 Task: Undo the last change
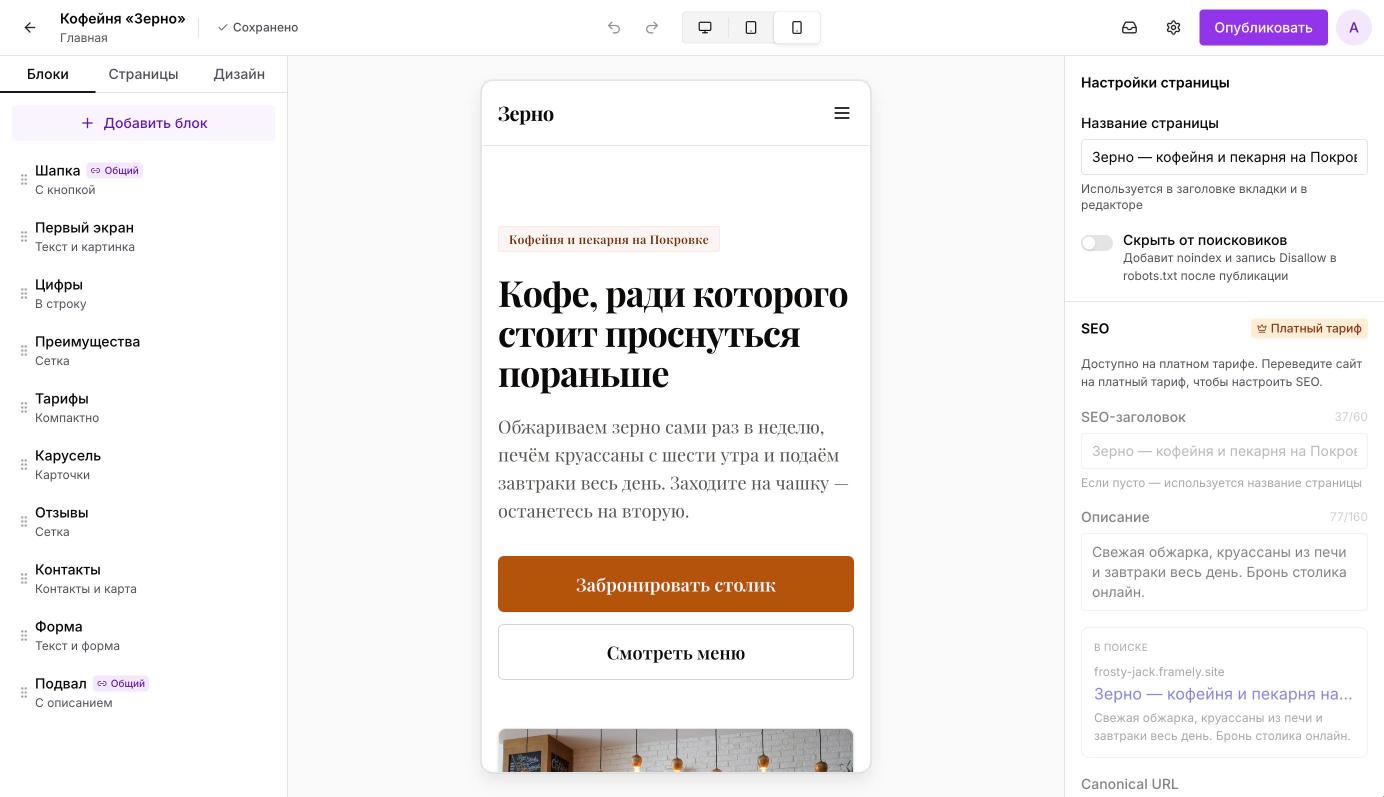point(614,28)
